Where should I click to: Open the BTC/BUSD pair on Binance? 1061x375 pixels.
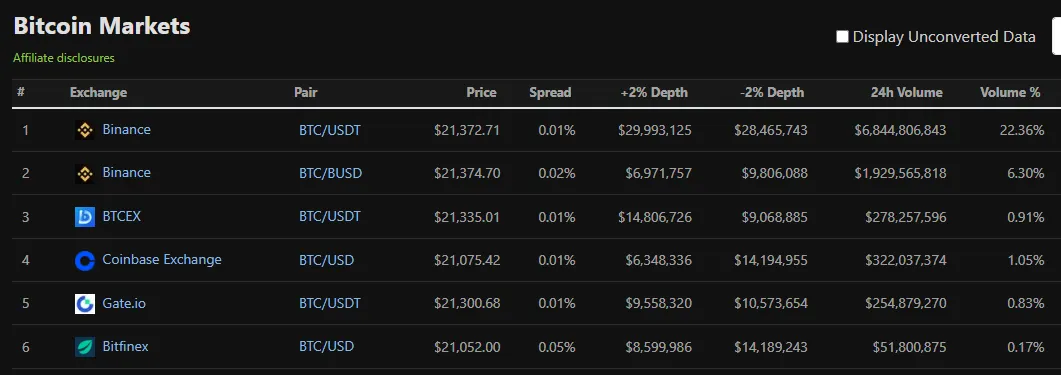(x=330, y=173)
